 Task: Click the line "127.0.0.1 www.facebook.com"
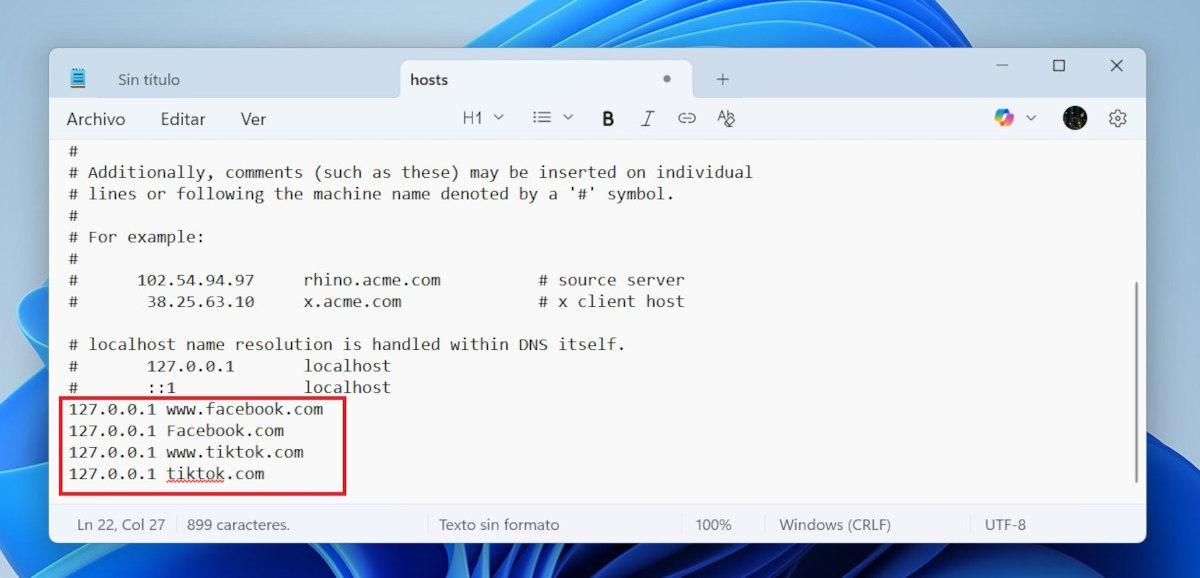click(196, 409)
